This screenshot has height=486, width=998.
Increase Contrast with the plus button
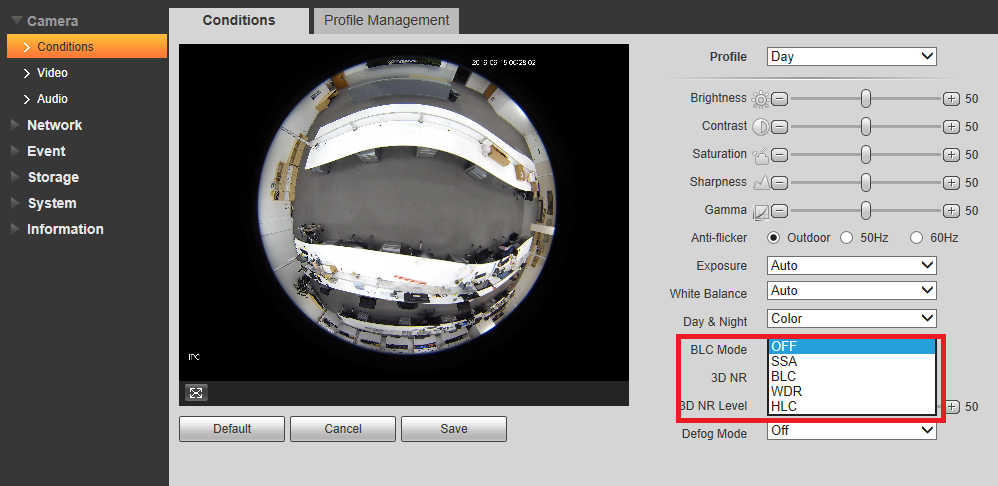[951, 127]
